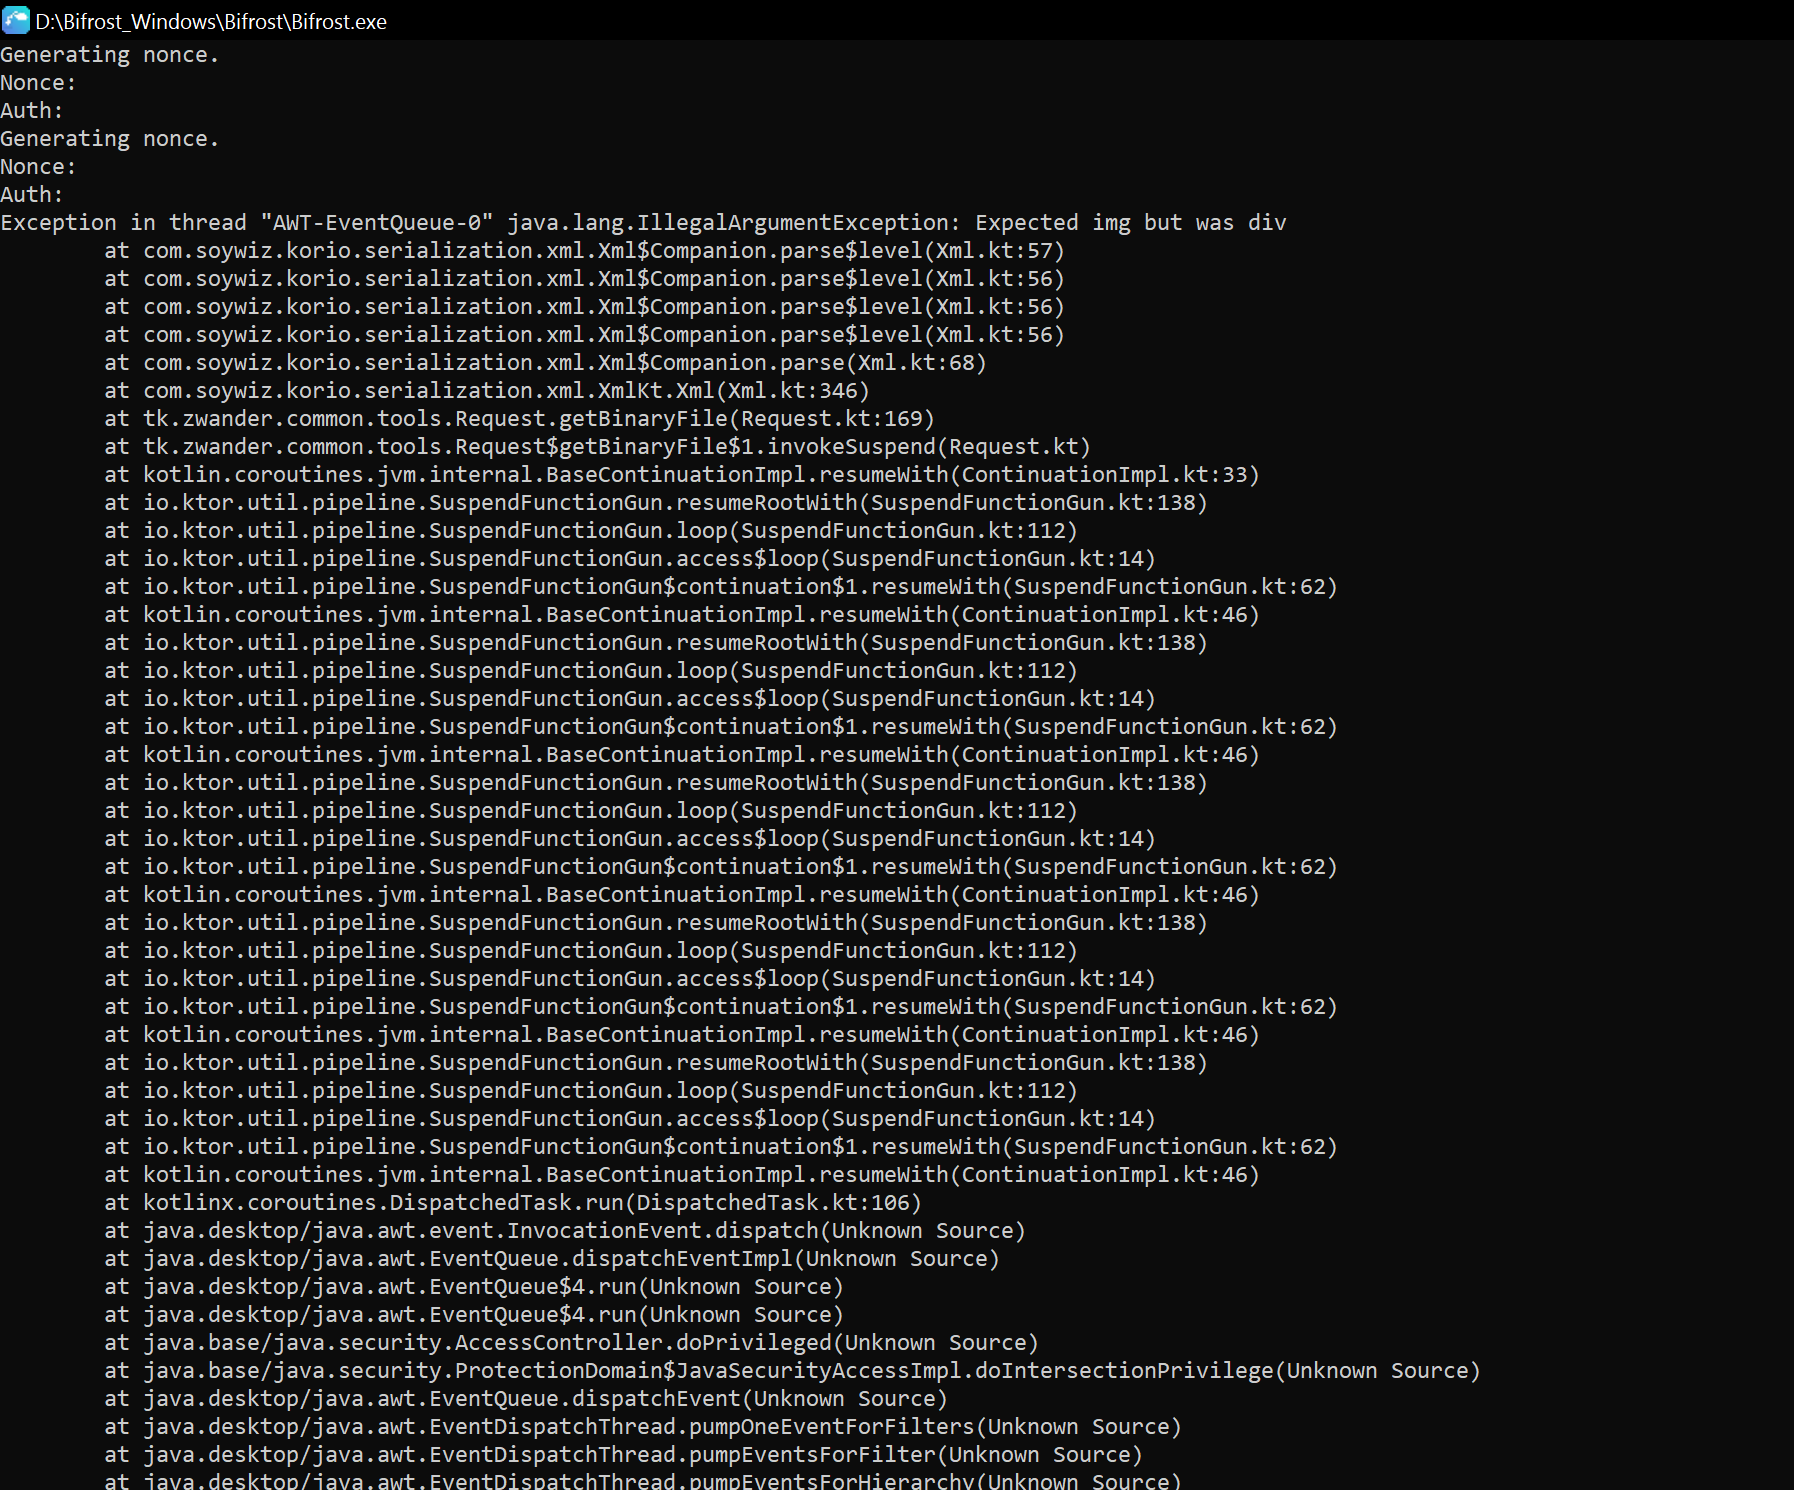
Task: Select the title bar path D:\Bifrost_Windows\Bifrost\Bifrost.exe
Action: 211,21
